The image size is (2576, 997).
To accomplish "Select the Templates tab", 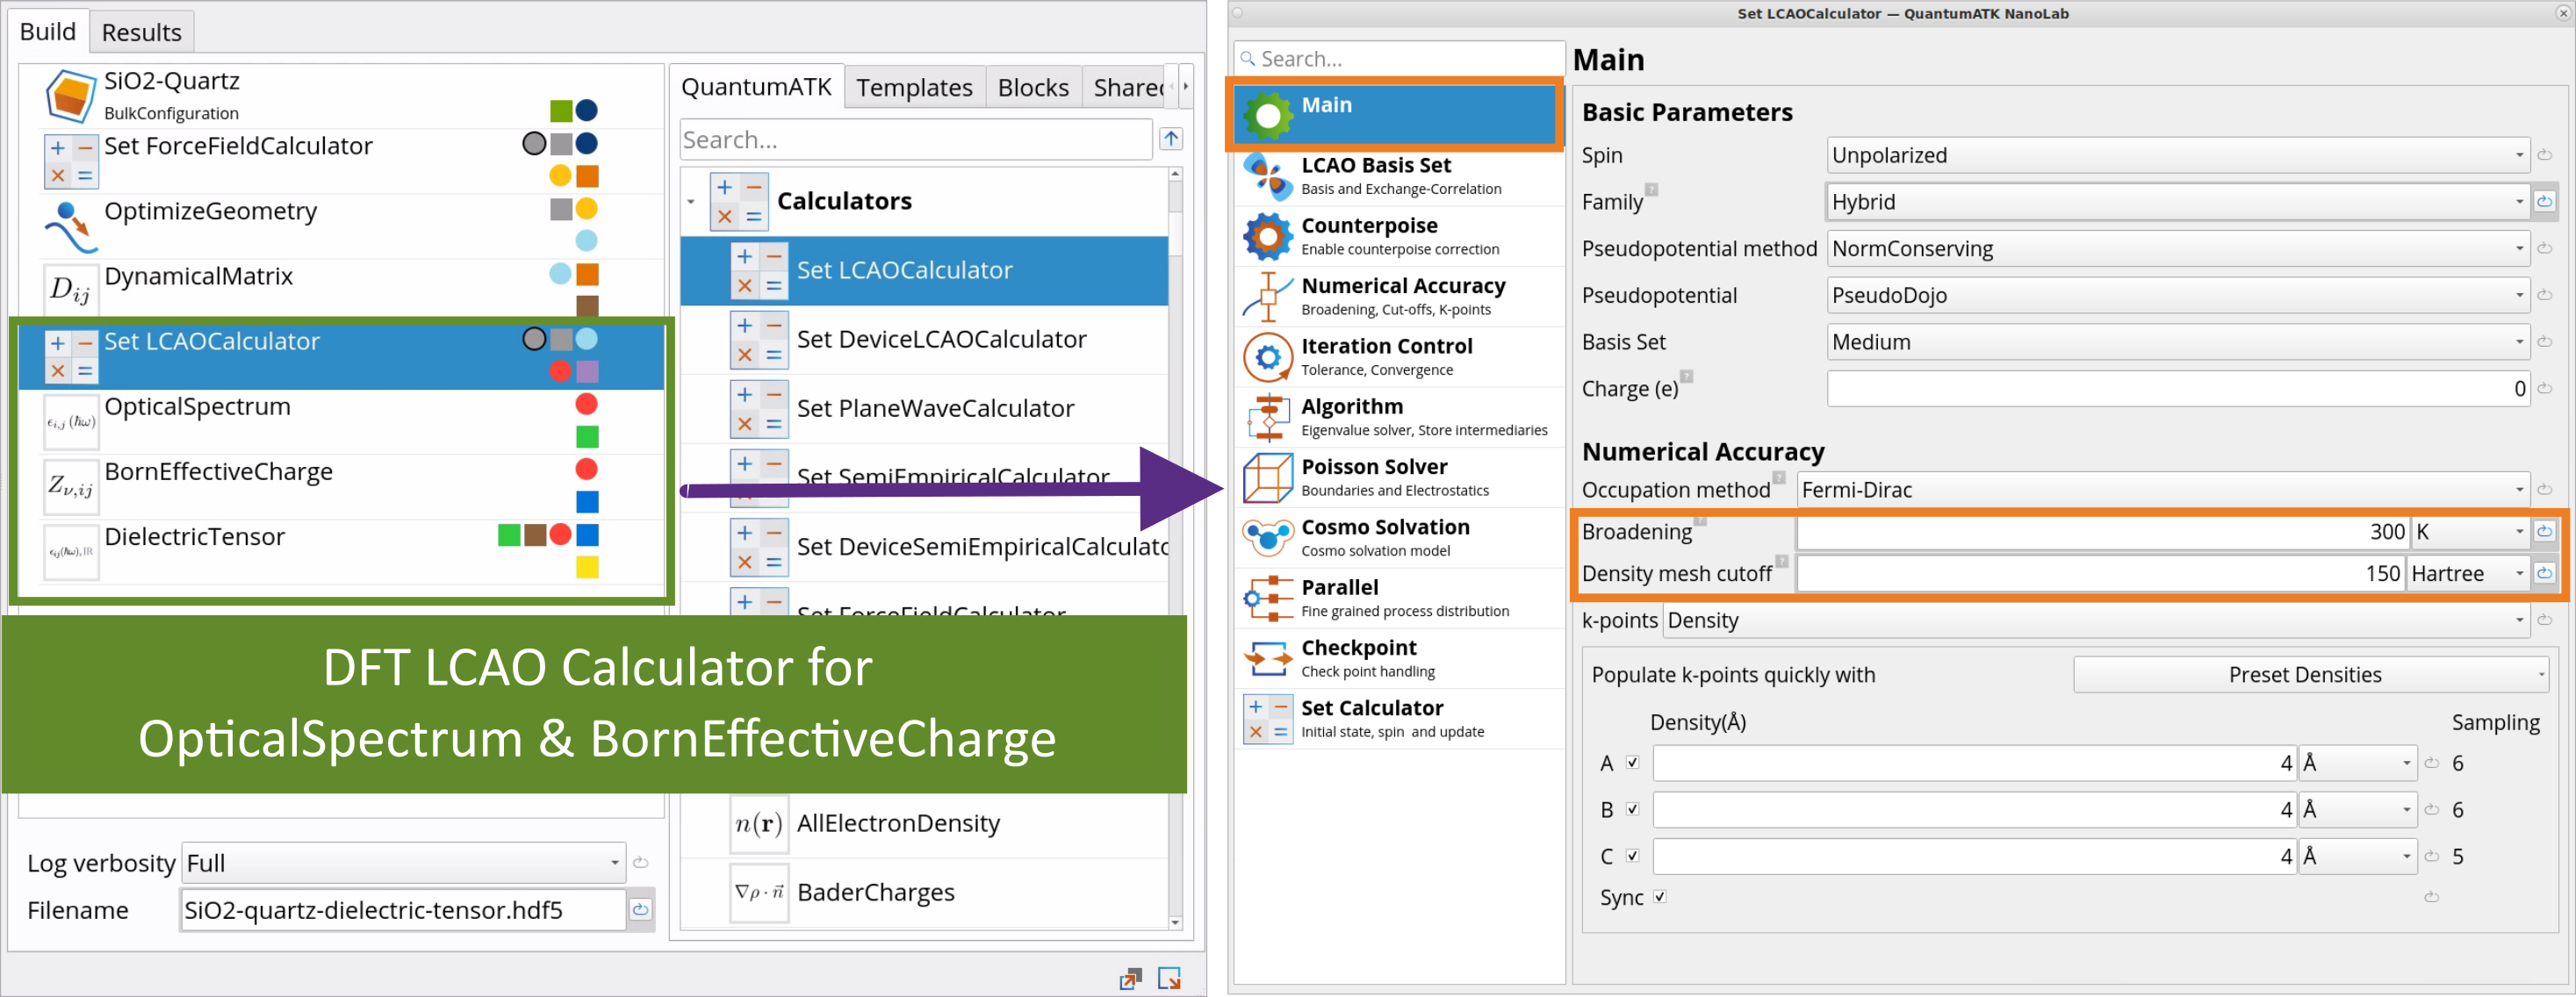I will coord(914,87).
